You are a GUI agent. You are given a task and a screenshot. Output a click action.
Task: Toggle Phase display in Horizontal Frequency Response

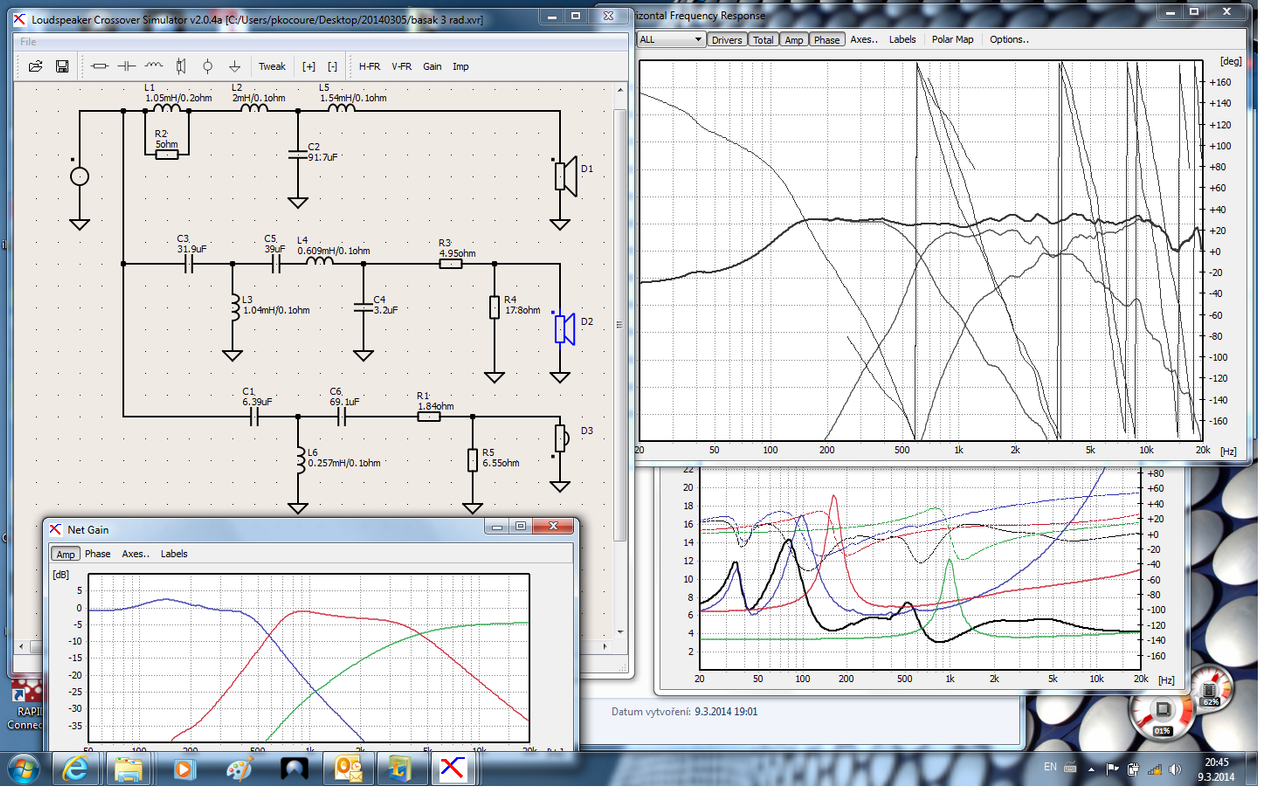click(827, 40)
